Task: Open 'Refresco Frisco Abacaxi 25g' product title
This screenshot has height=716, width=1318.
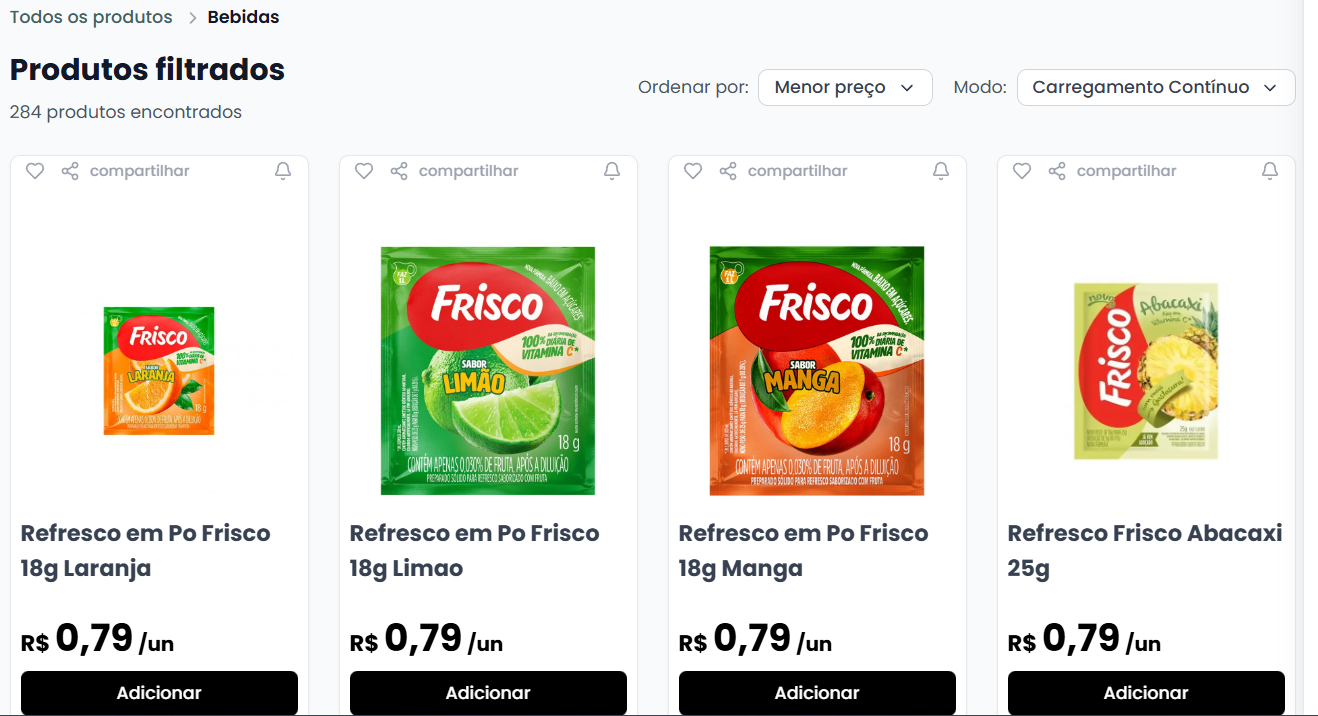Action: click(1145, 550)
